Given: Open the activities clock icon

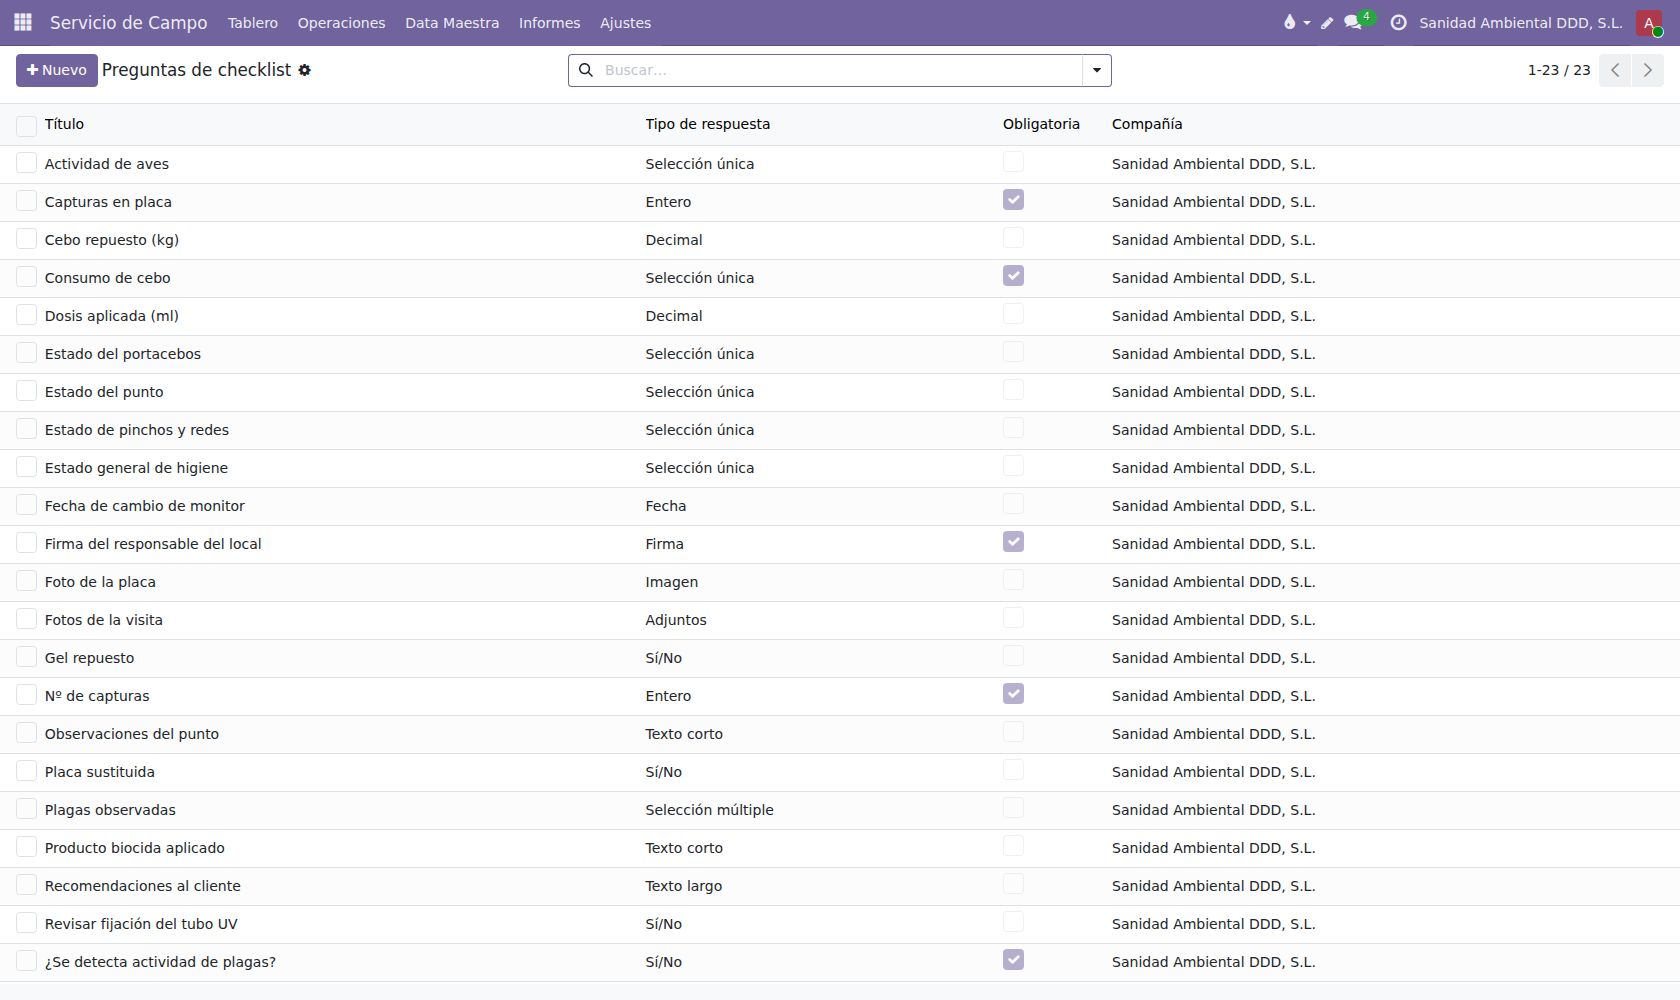Looking at the screenshot, I should pos(1398,22).
